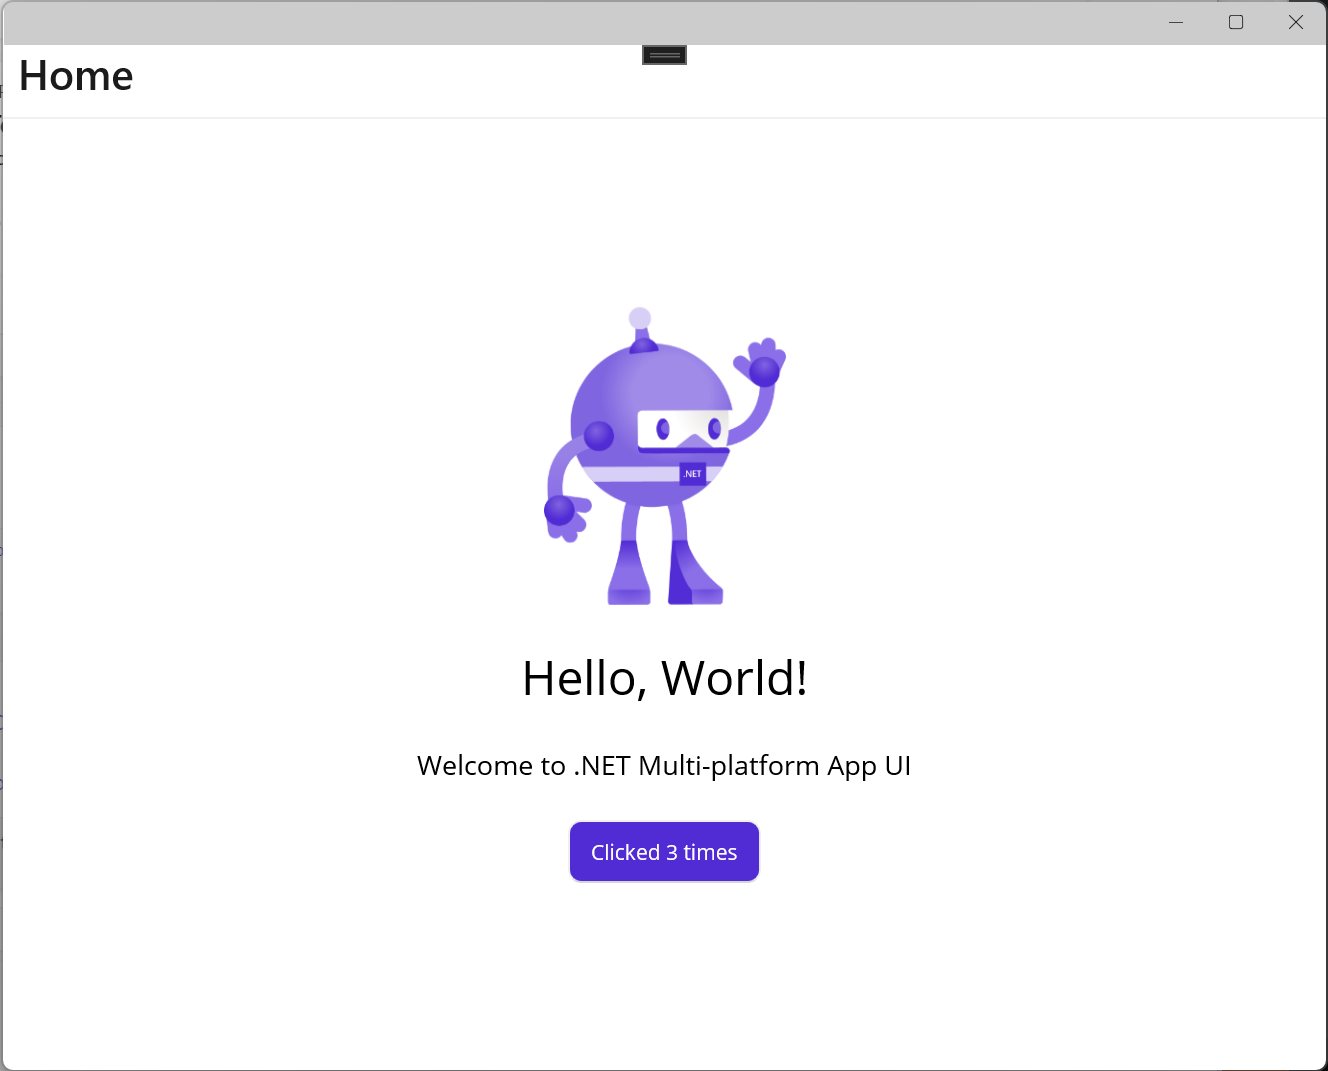Click the .NET bot robot image

pyautogui.click(x=665, y=456)
